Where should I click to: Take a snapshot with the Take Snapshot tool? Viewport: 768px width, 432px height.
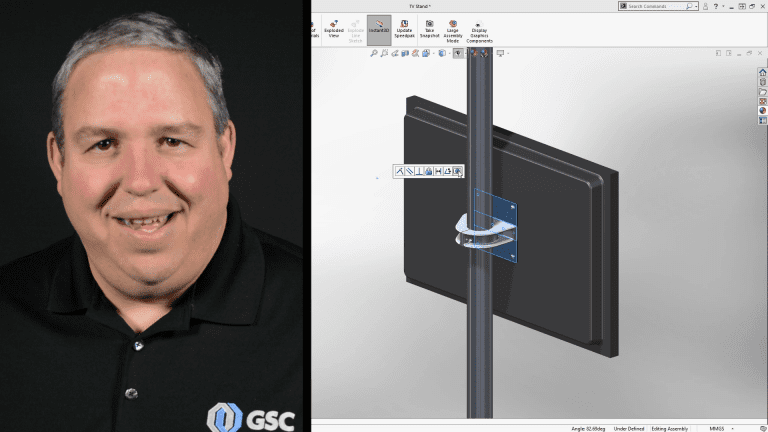pos(429,28)
